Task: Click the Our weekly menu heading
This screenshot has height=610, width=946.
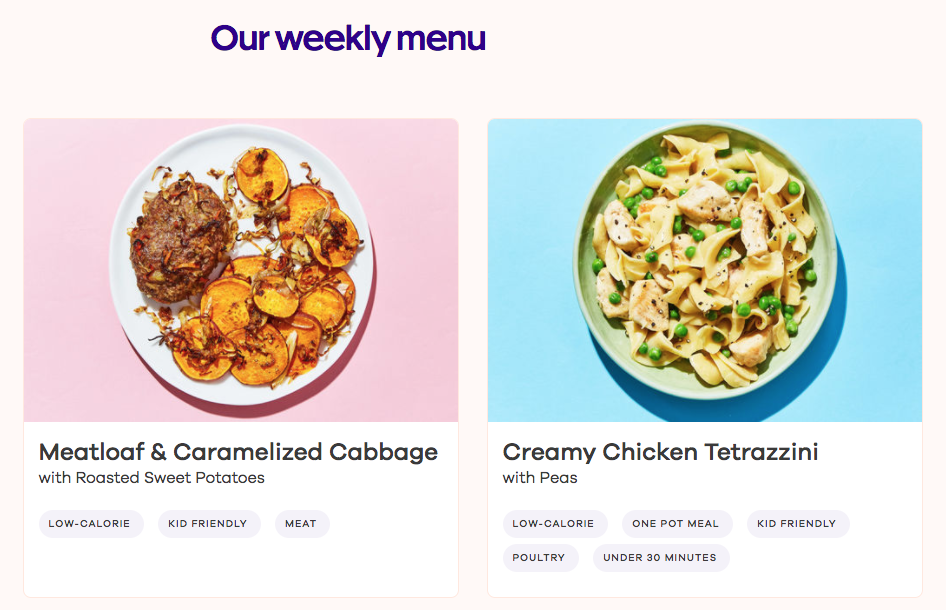Action: click(347, 38)
